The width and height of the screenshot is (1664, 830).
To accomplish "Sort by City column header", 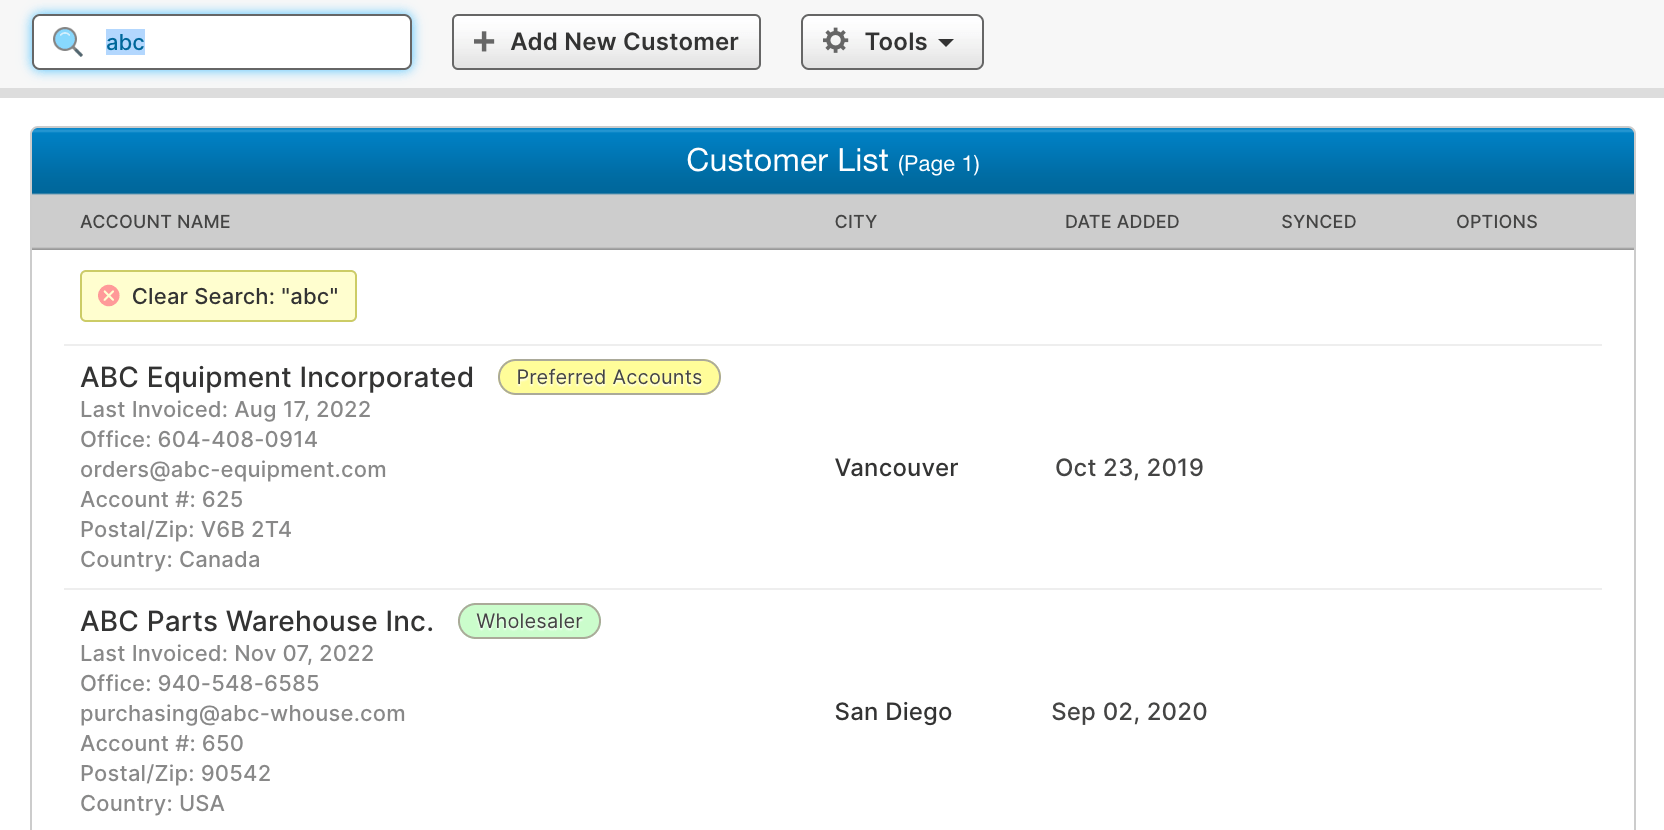I will point(855,222).
